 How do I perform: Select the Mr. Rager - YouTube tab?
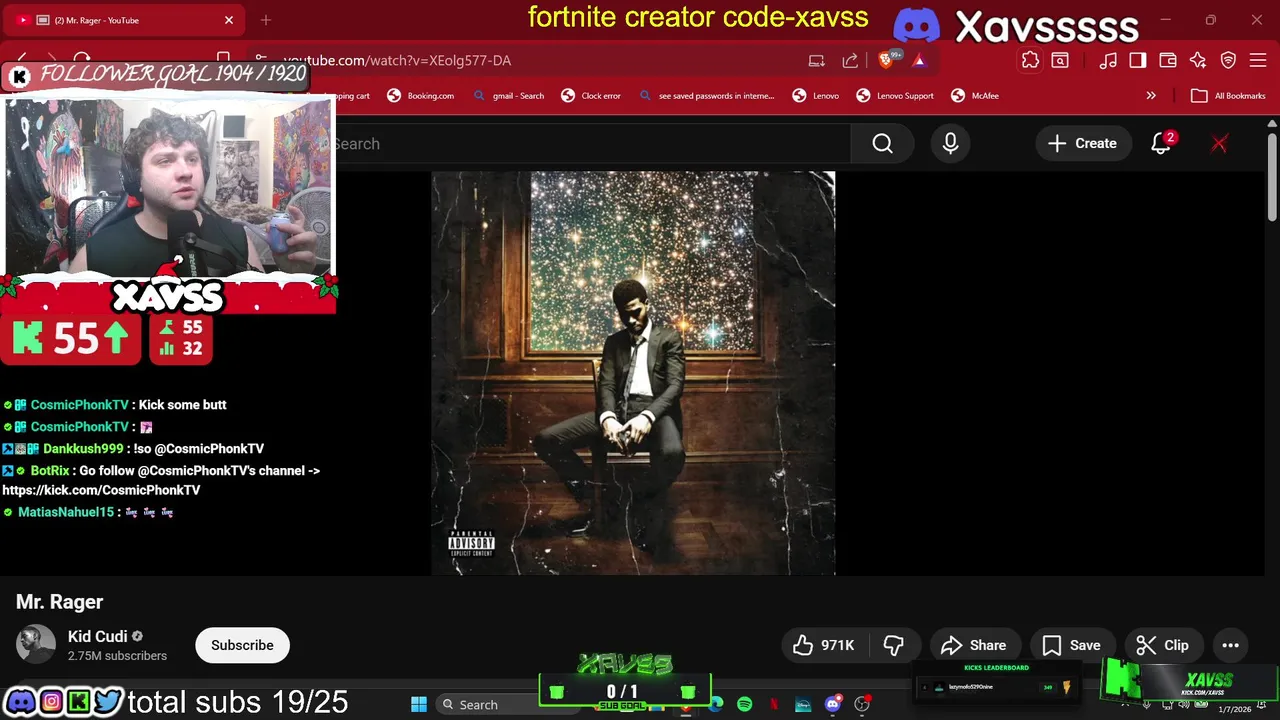pyautogui.click(x=120, y=20)
